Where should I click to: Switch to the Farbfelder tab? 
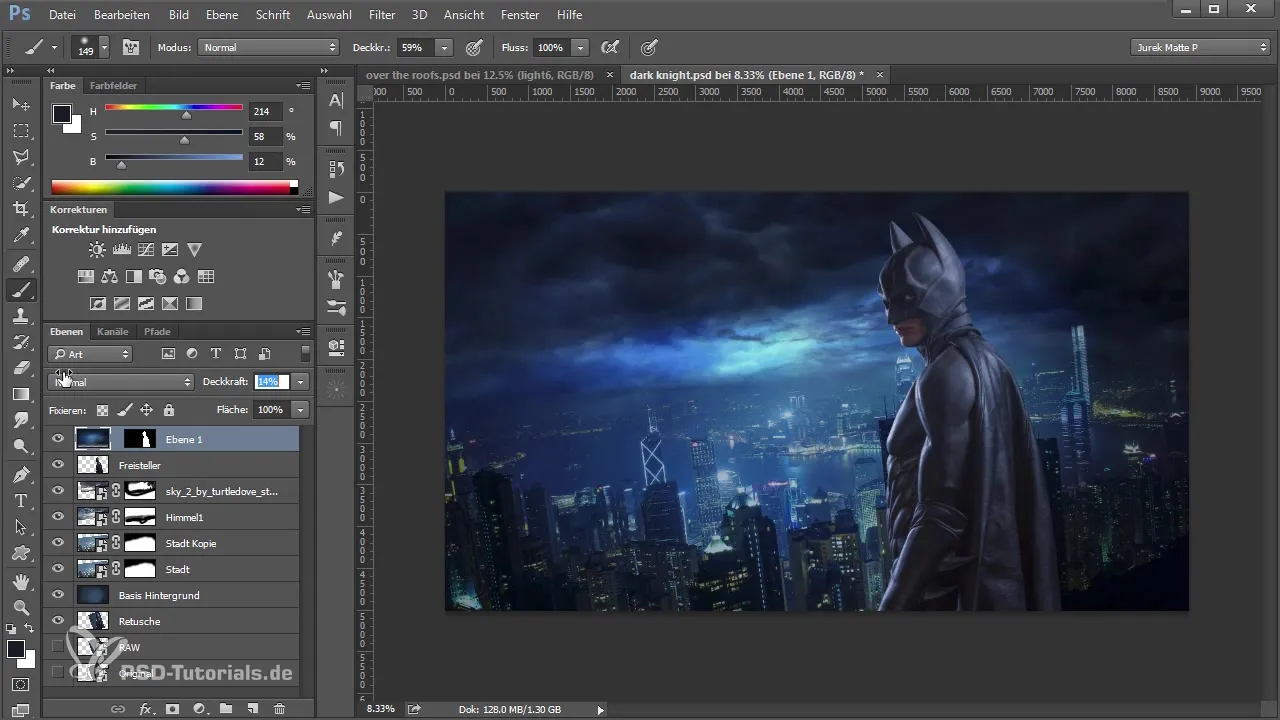tap(113, 86)
